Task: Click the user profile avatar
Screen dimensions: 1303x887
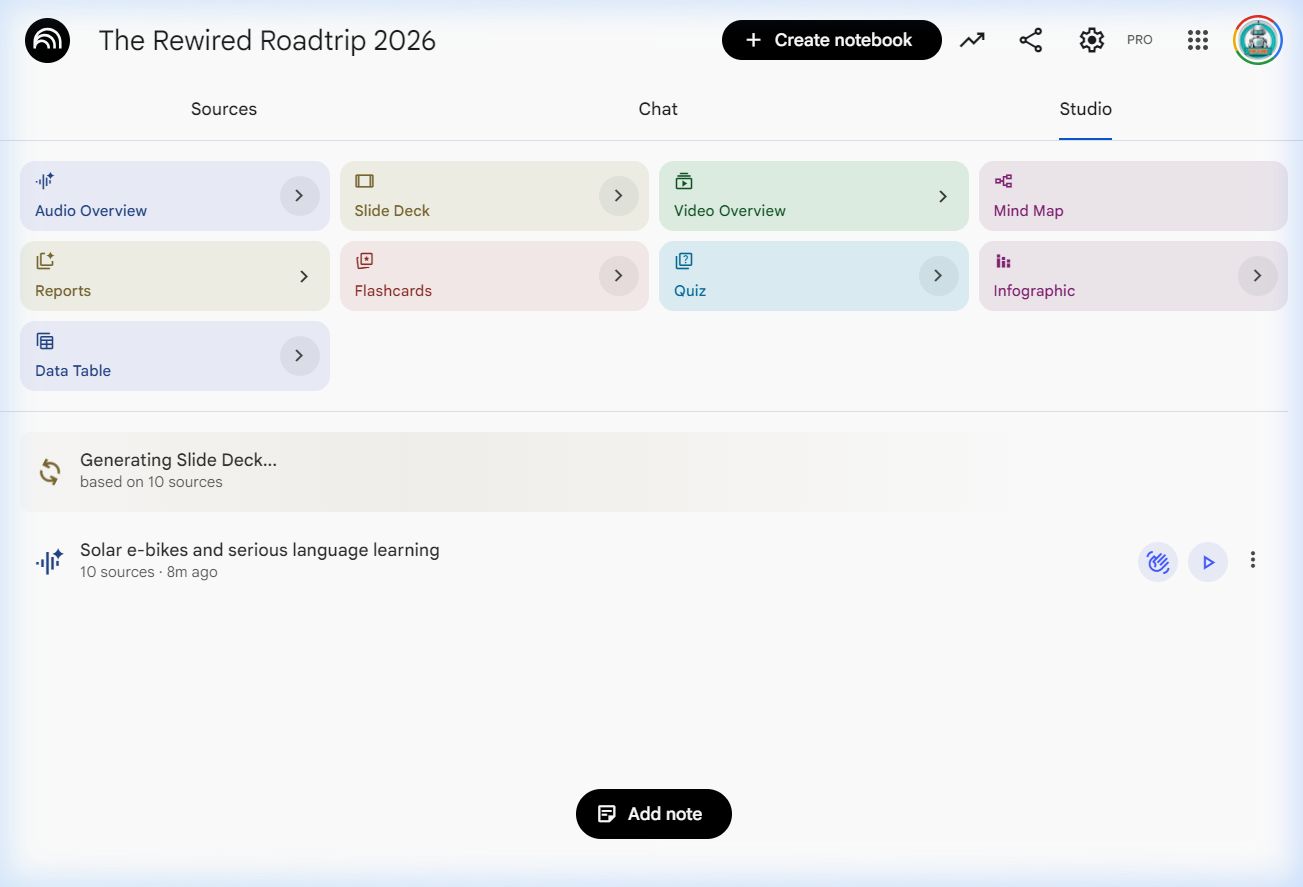Action: click(x=1257, y=40)
